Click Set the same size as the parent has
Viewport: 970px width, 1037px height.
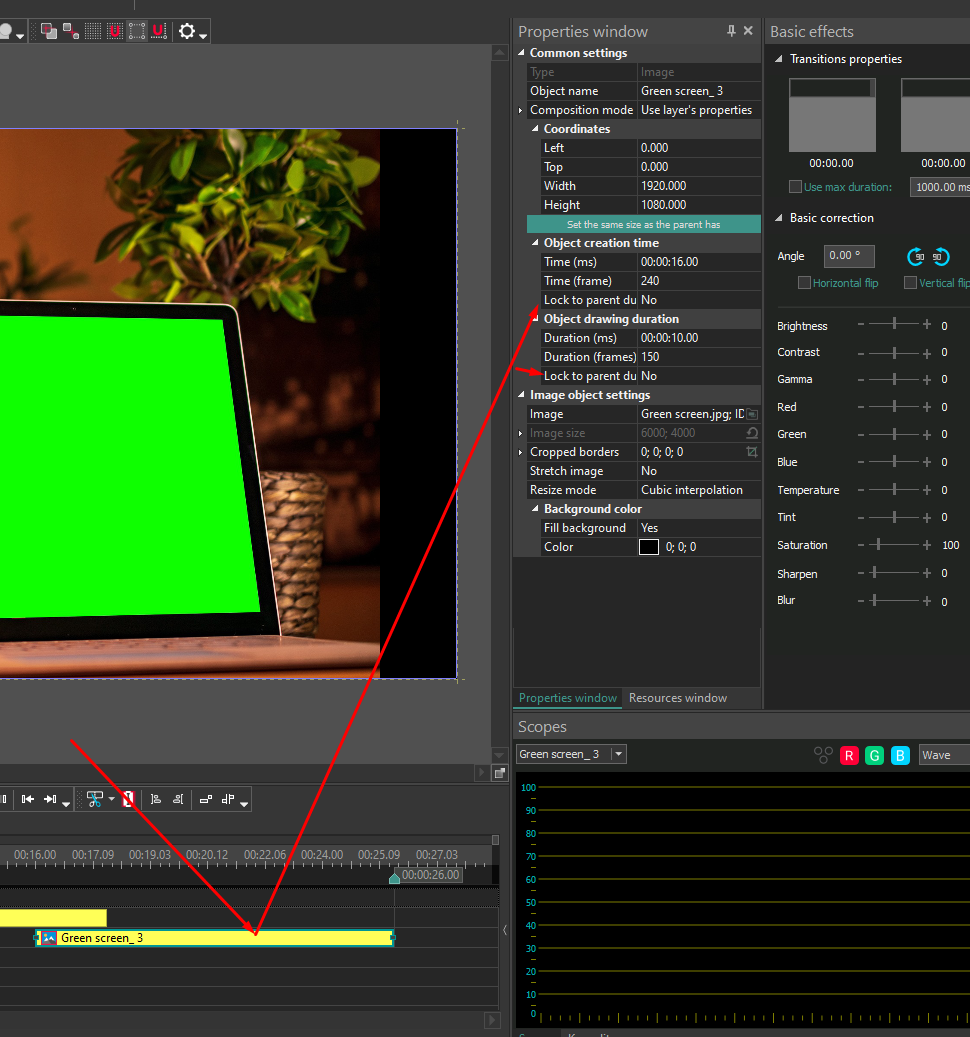click(644, 224)
